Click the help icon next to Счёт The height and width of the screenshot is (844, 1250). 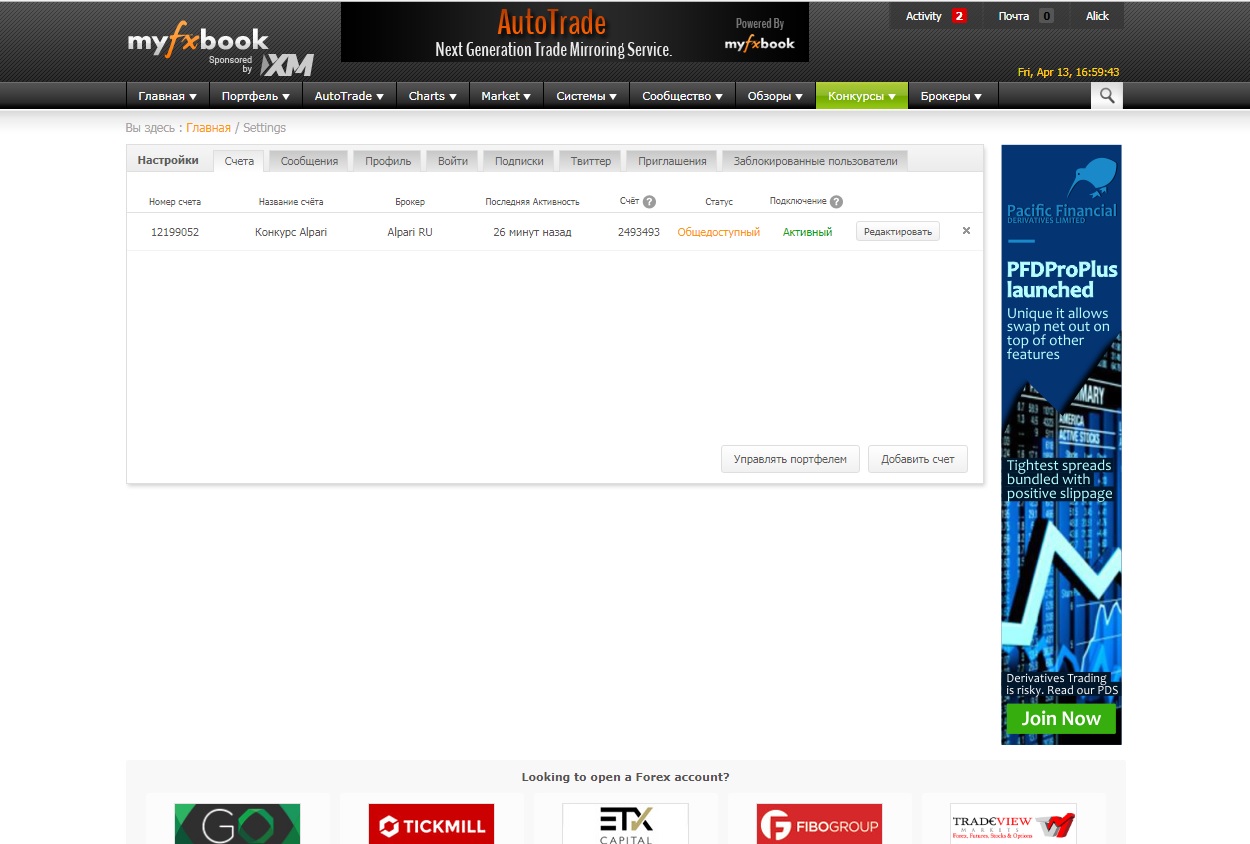coord(649,201)
